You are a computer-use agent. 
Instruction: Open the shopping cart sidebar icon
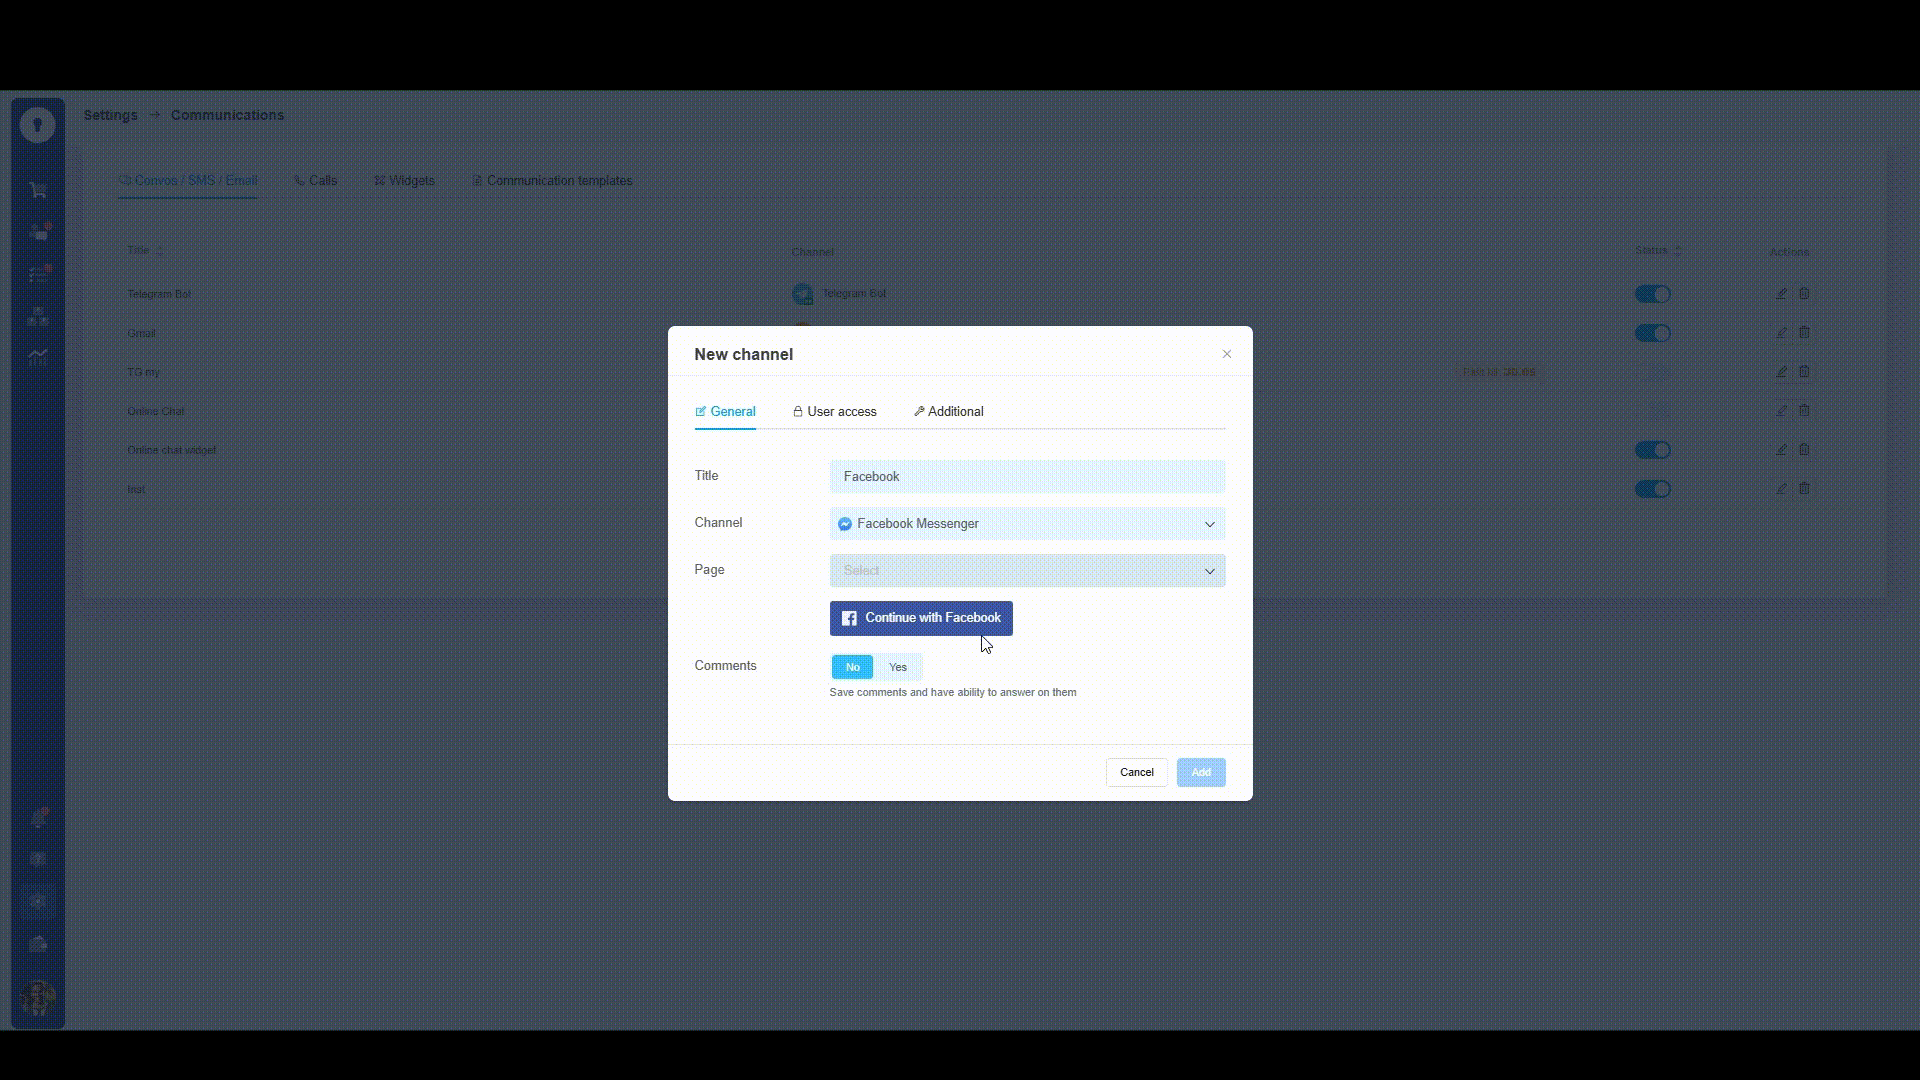(38, 190)
